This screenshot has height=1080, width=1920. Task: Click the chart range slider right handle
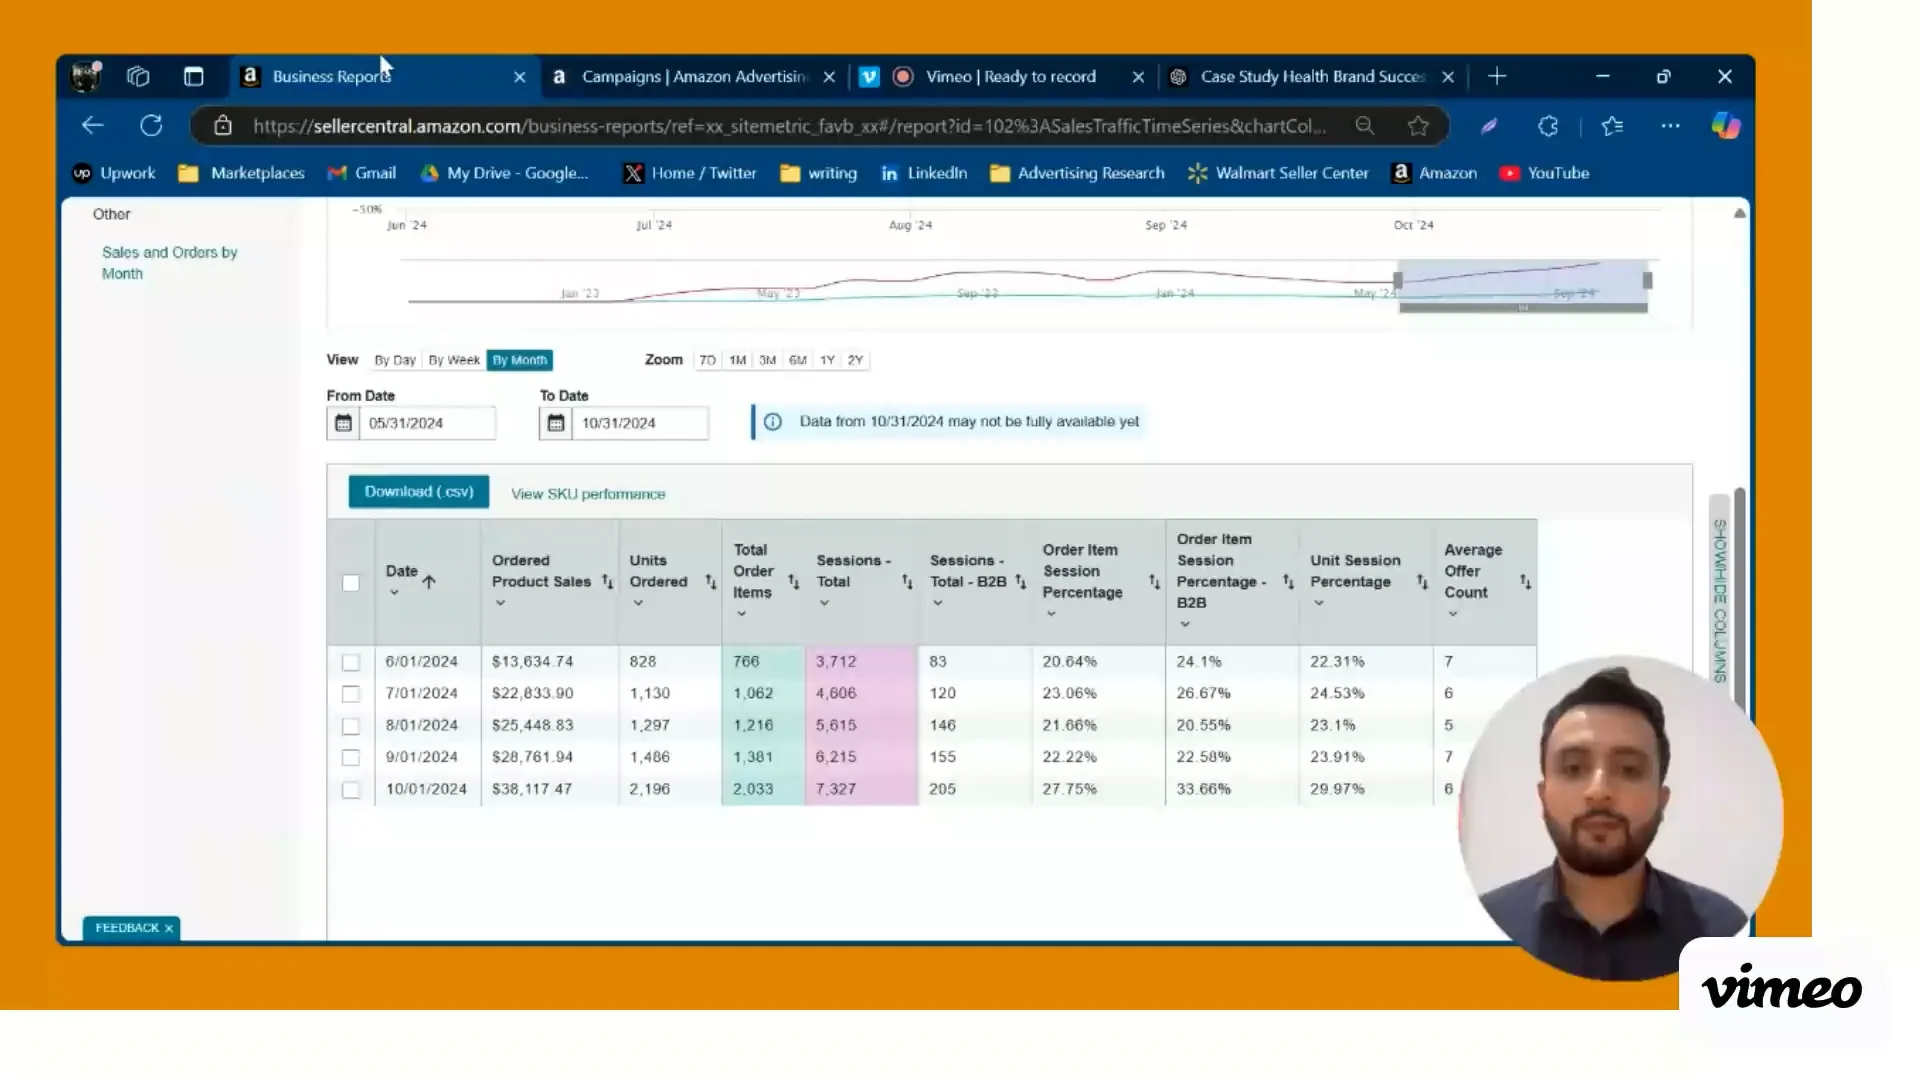tap(1647, 281)
